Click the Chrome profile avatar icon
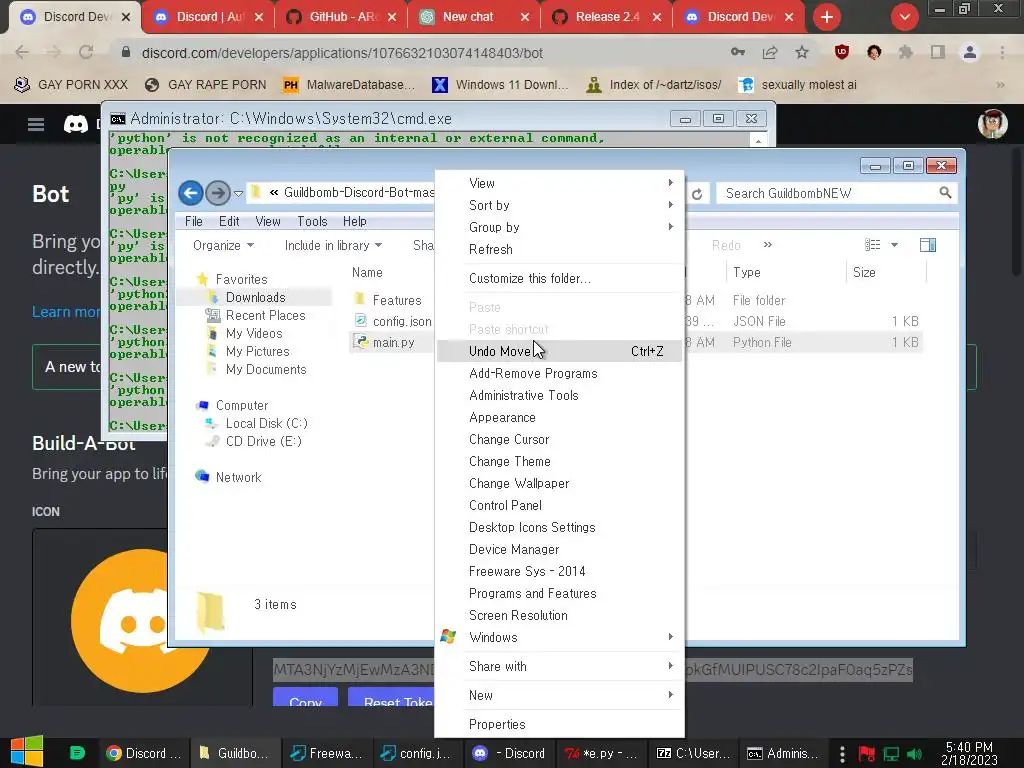1024x768 pixels. click(970, 52)
